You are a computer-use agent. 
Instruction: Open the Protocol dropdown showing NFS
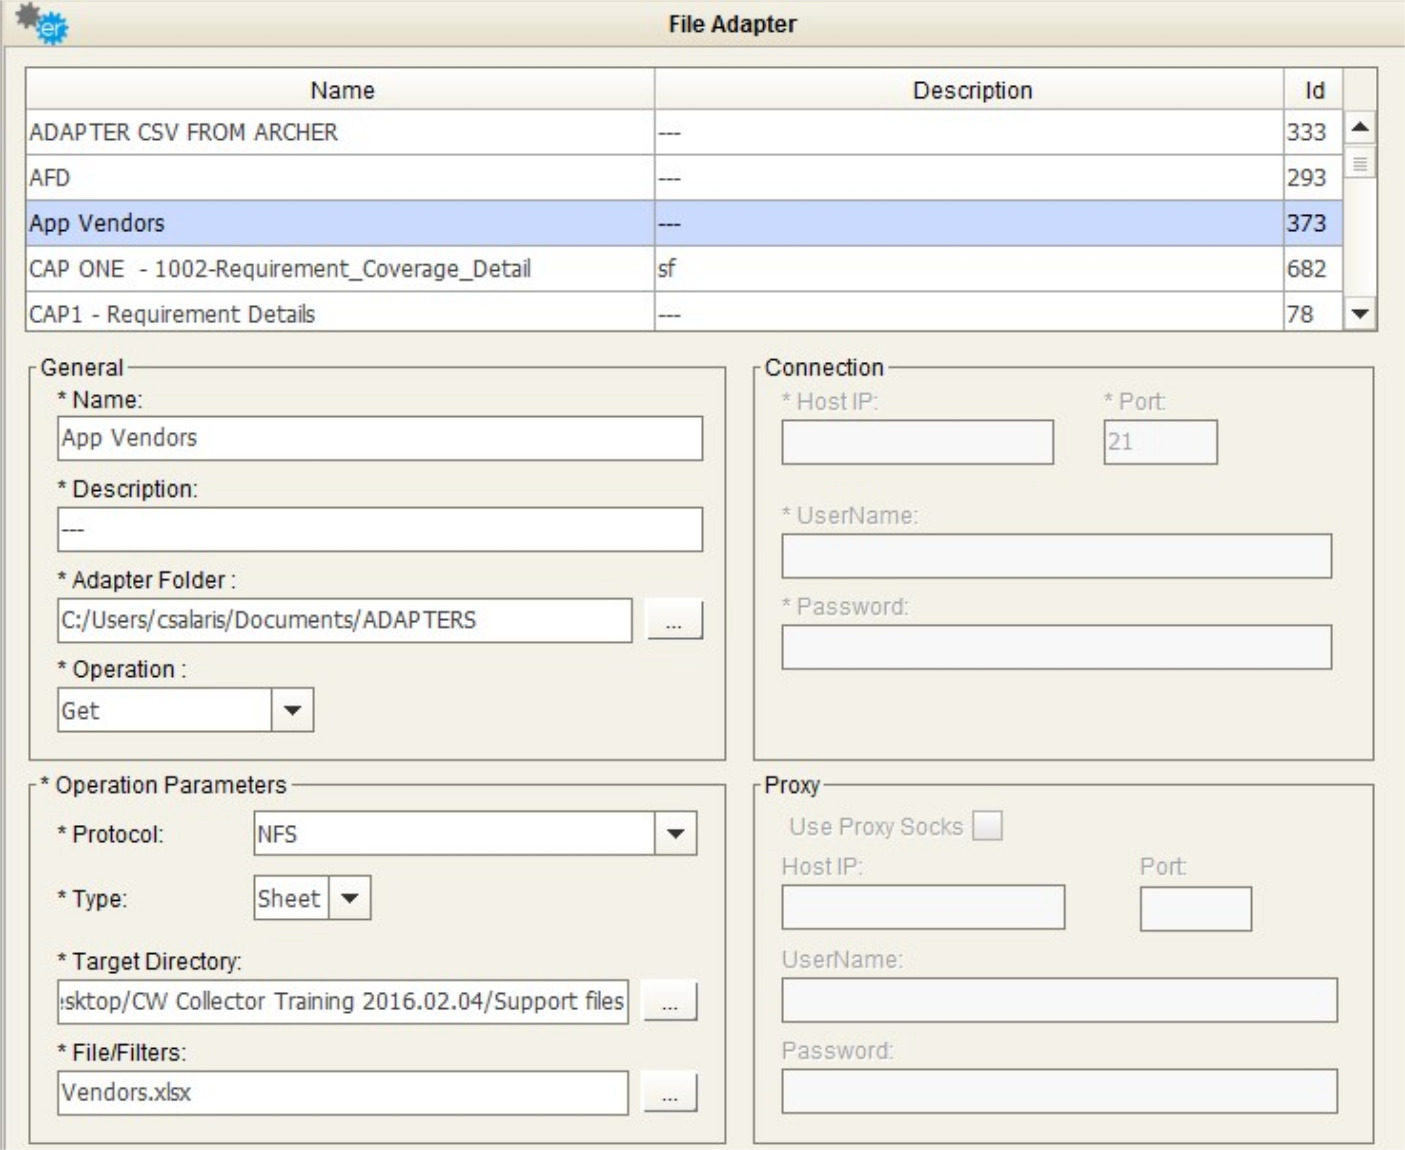click(675, 834)
